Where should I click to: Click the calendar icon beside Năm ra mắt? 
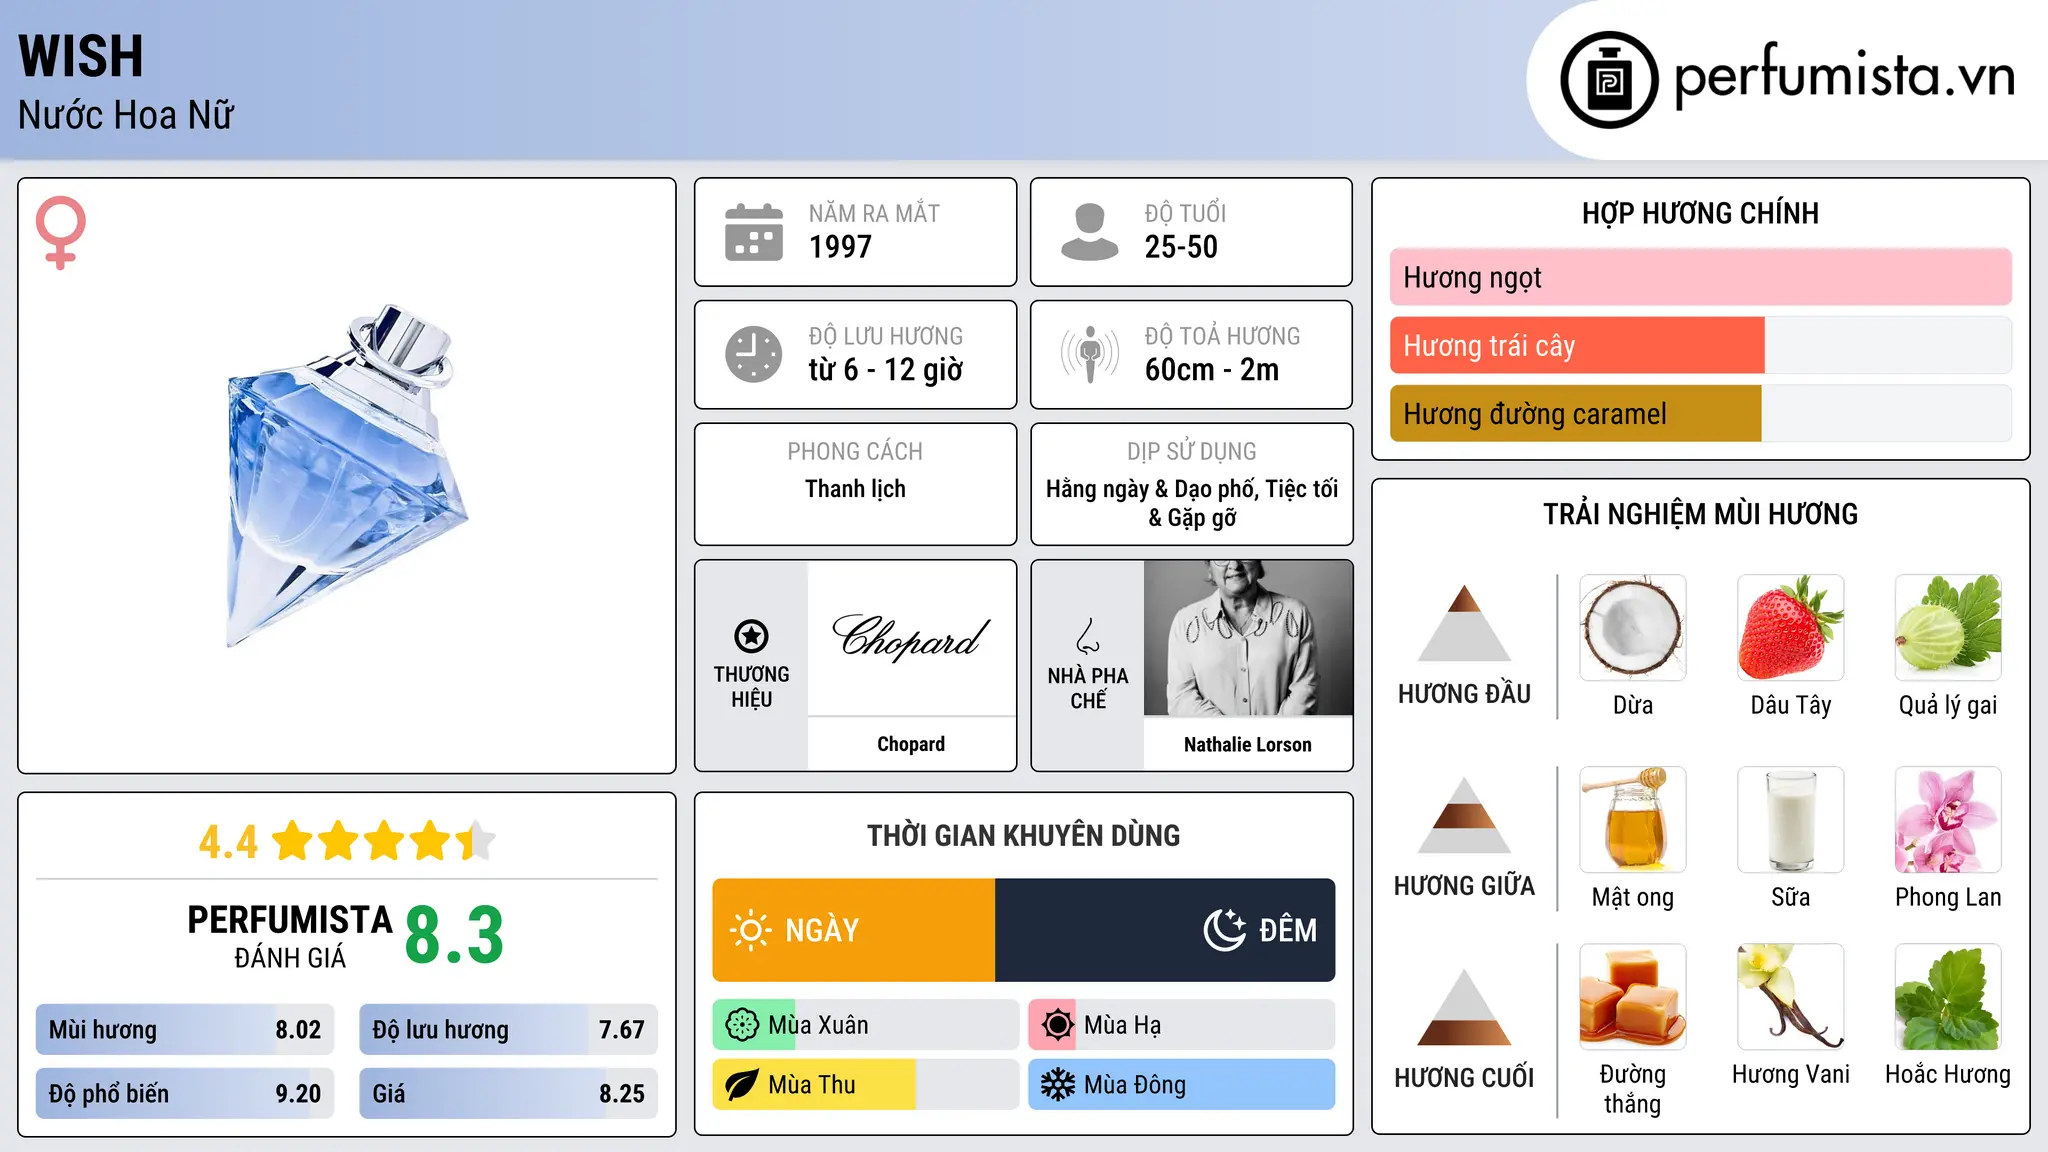pos(754,232)
